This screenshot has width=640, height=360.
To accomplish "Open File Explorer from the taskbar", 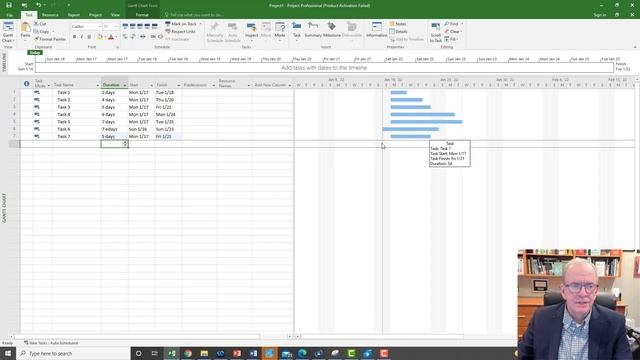I will point(204,353).
